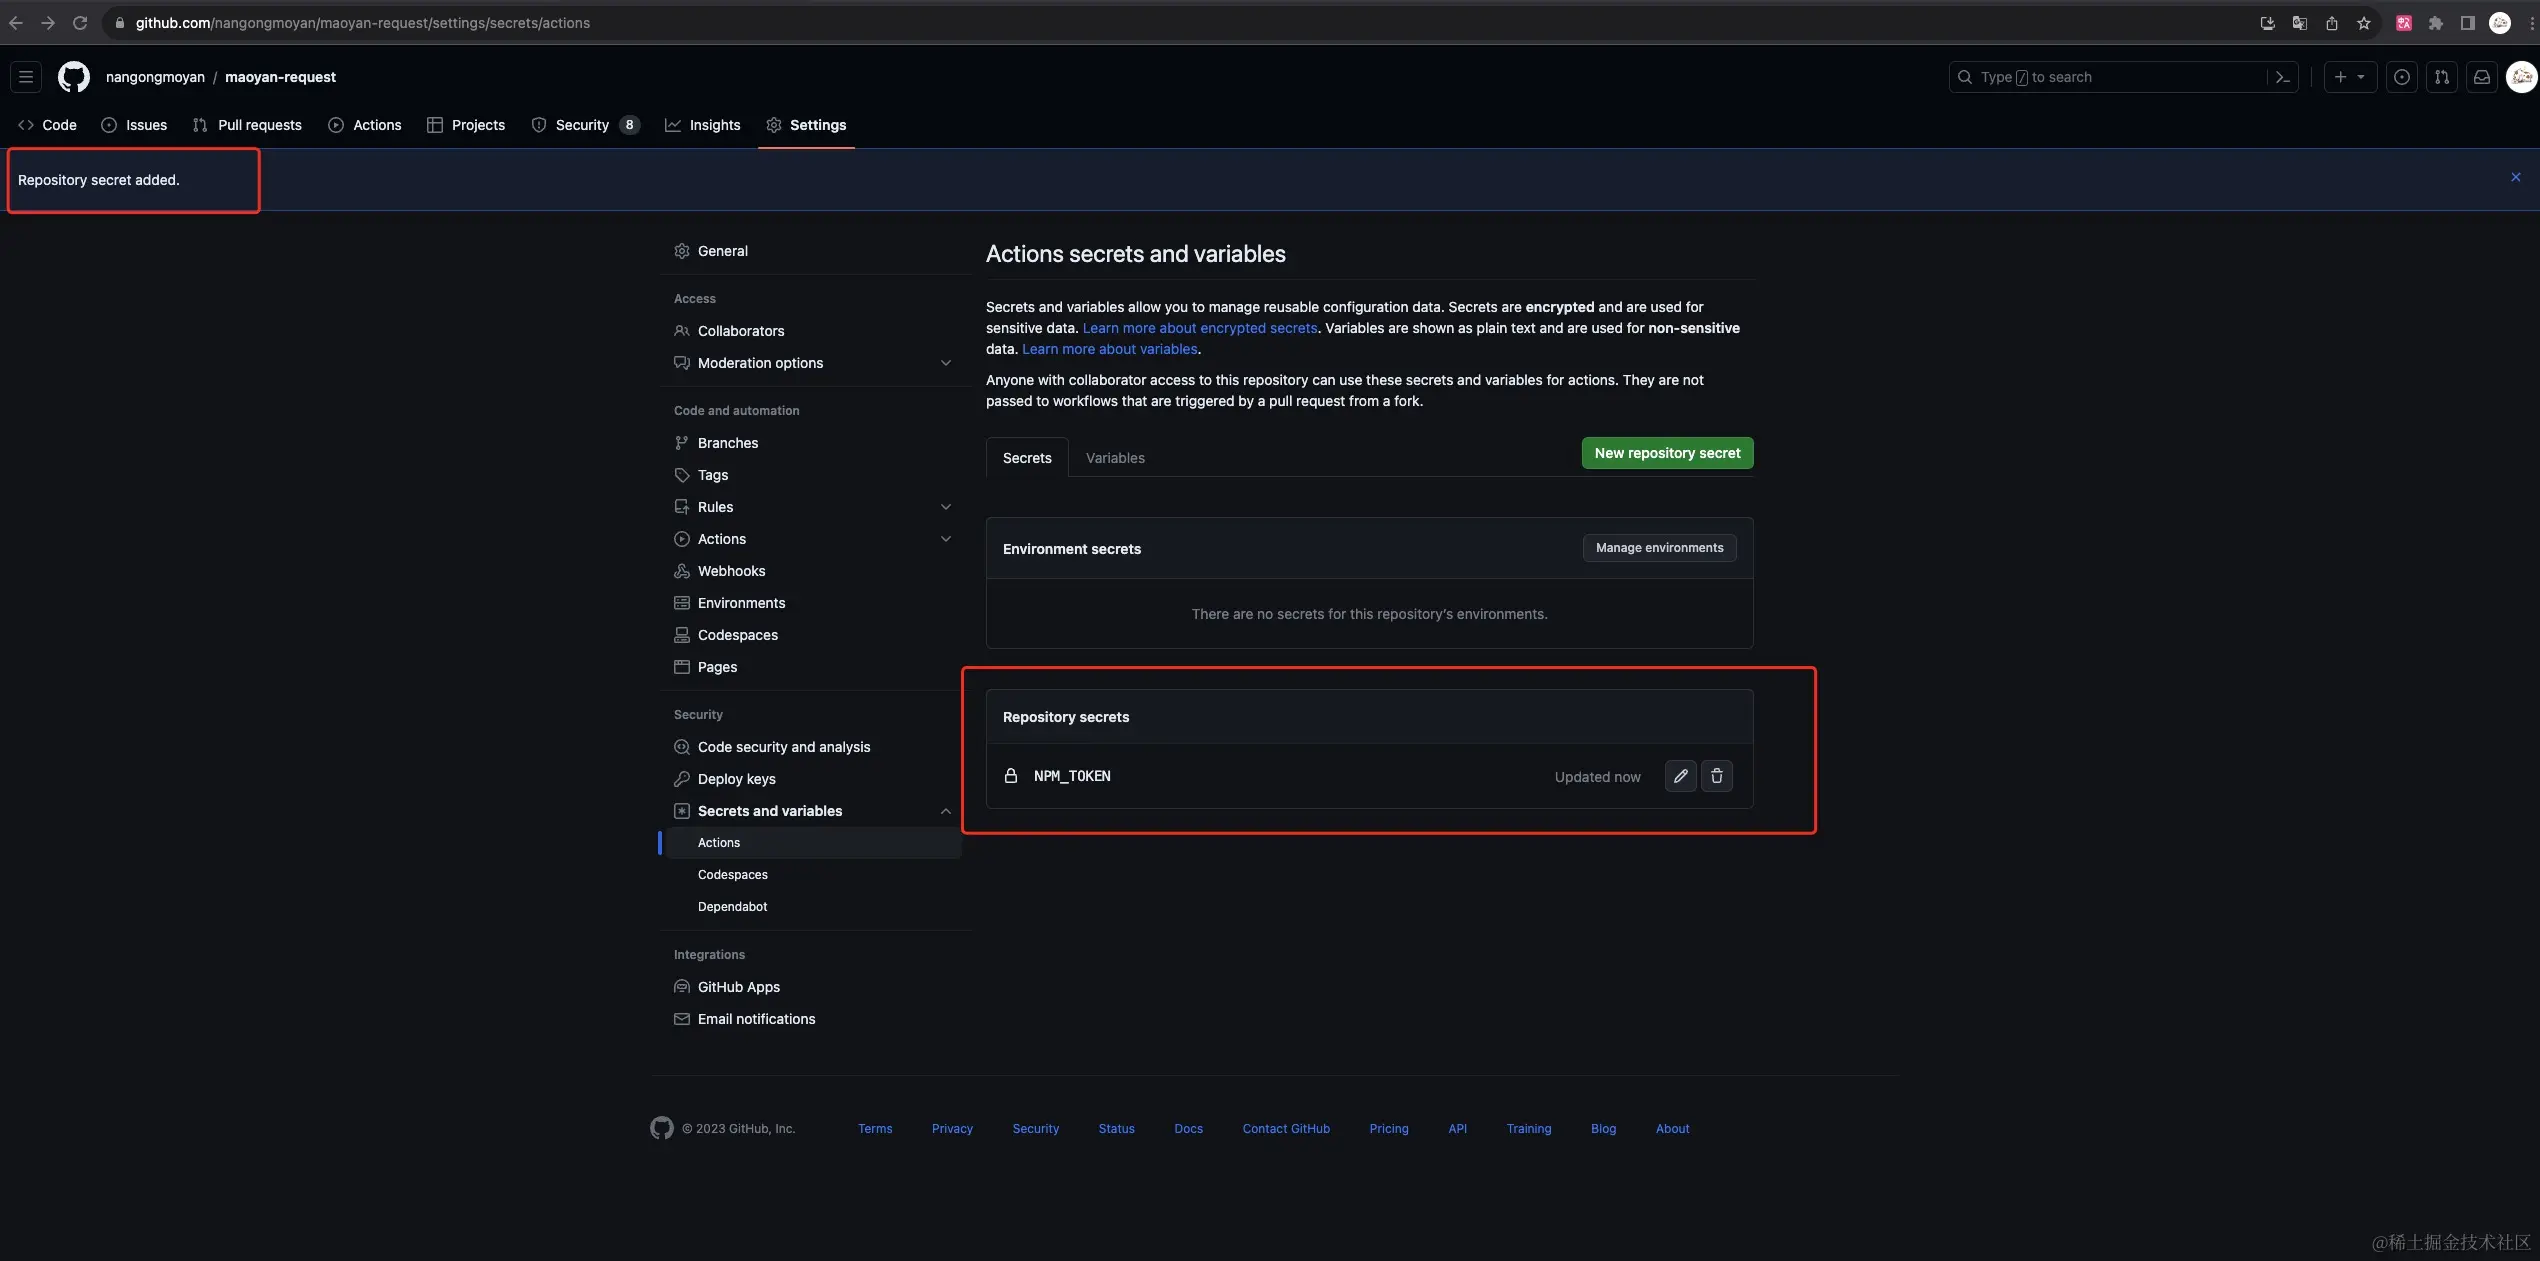Open the notifications inbox icon

coord(2481,77)
